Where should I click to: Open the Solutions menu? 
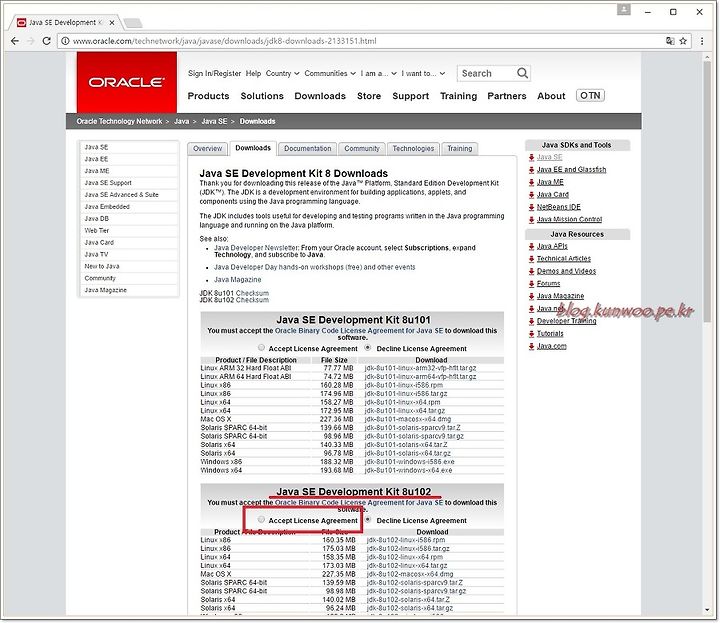(x=262, y=96)
